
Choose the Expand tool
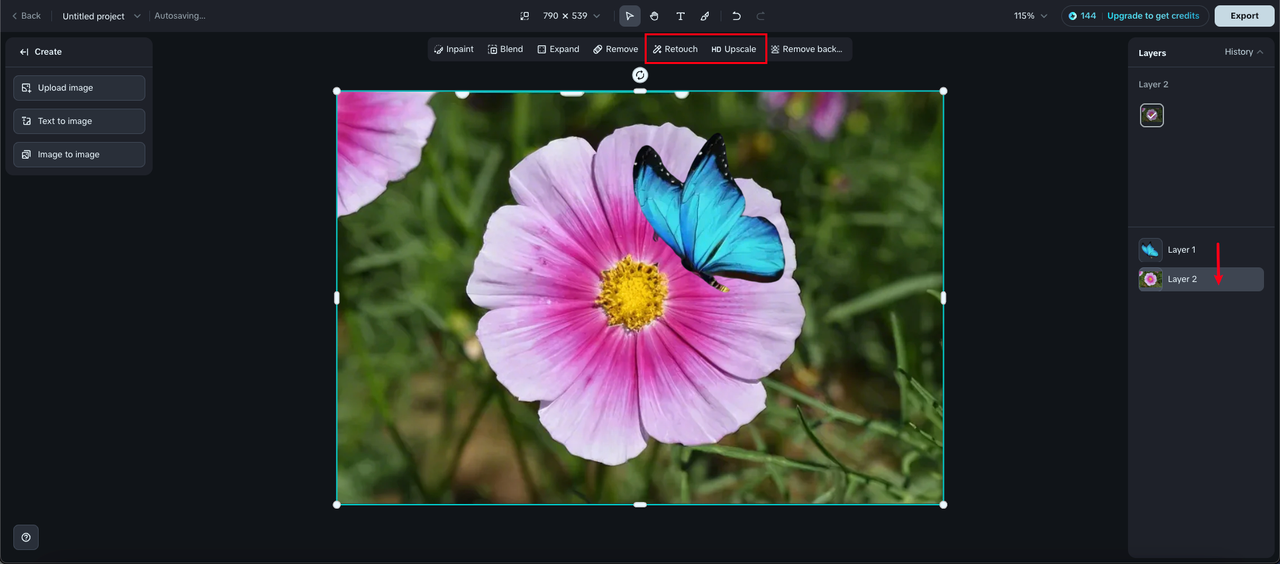coord(558,49)
